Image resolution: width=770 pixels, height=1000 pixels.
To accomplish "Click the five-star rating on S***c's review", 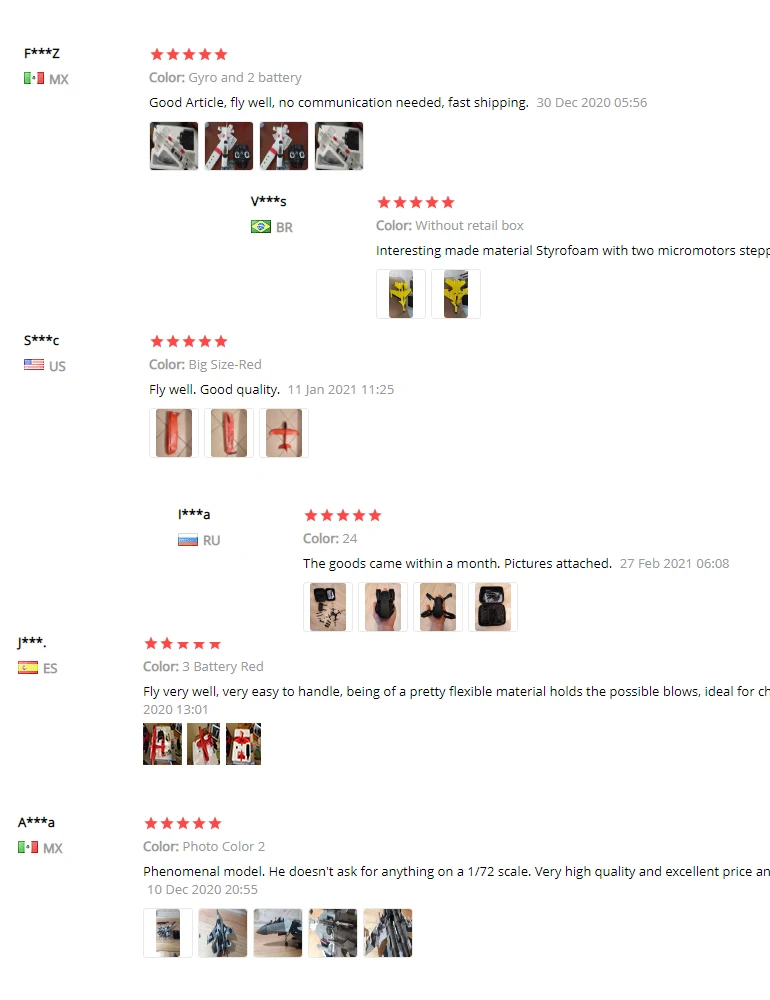I will pos(189,341).
